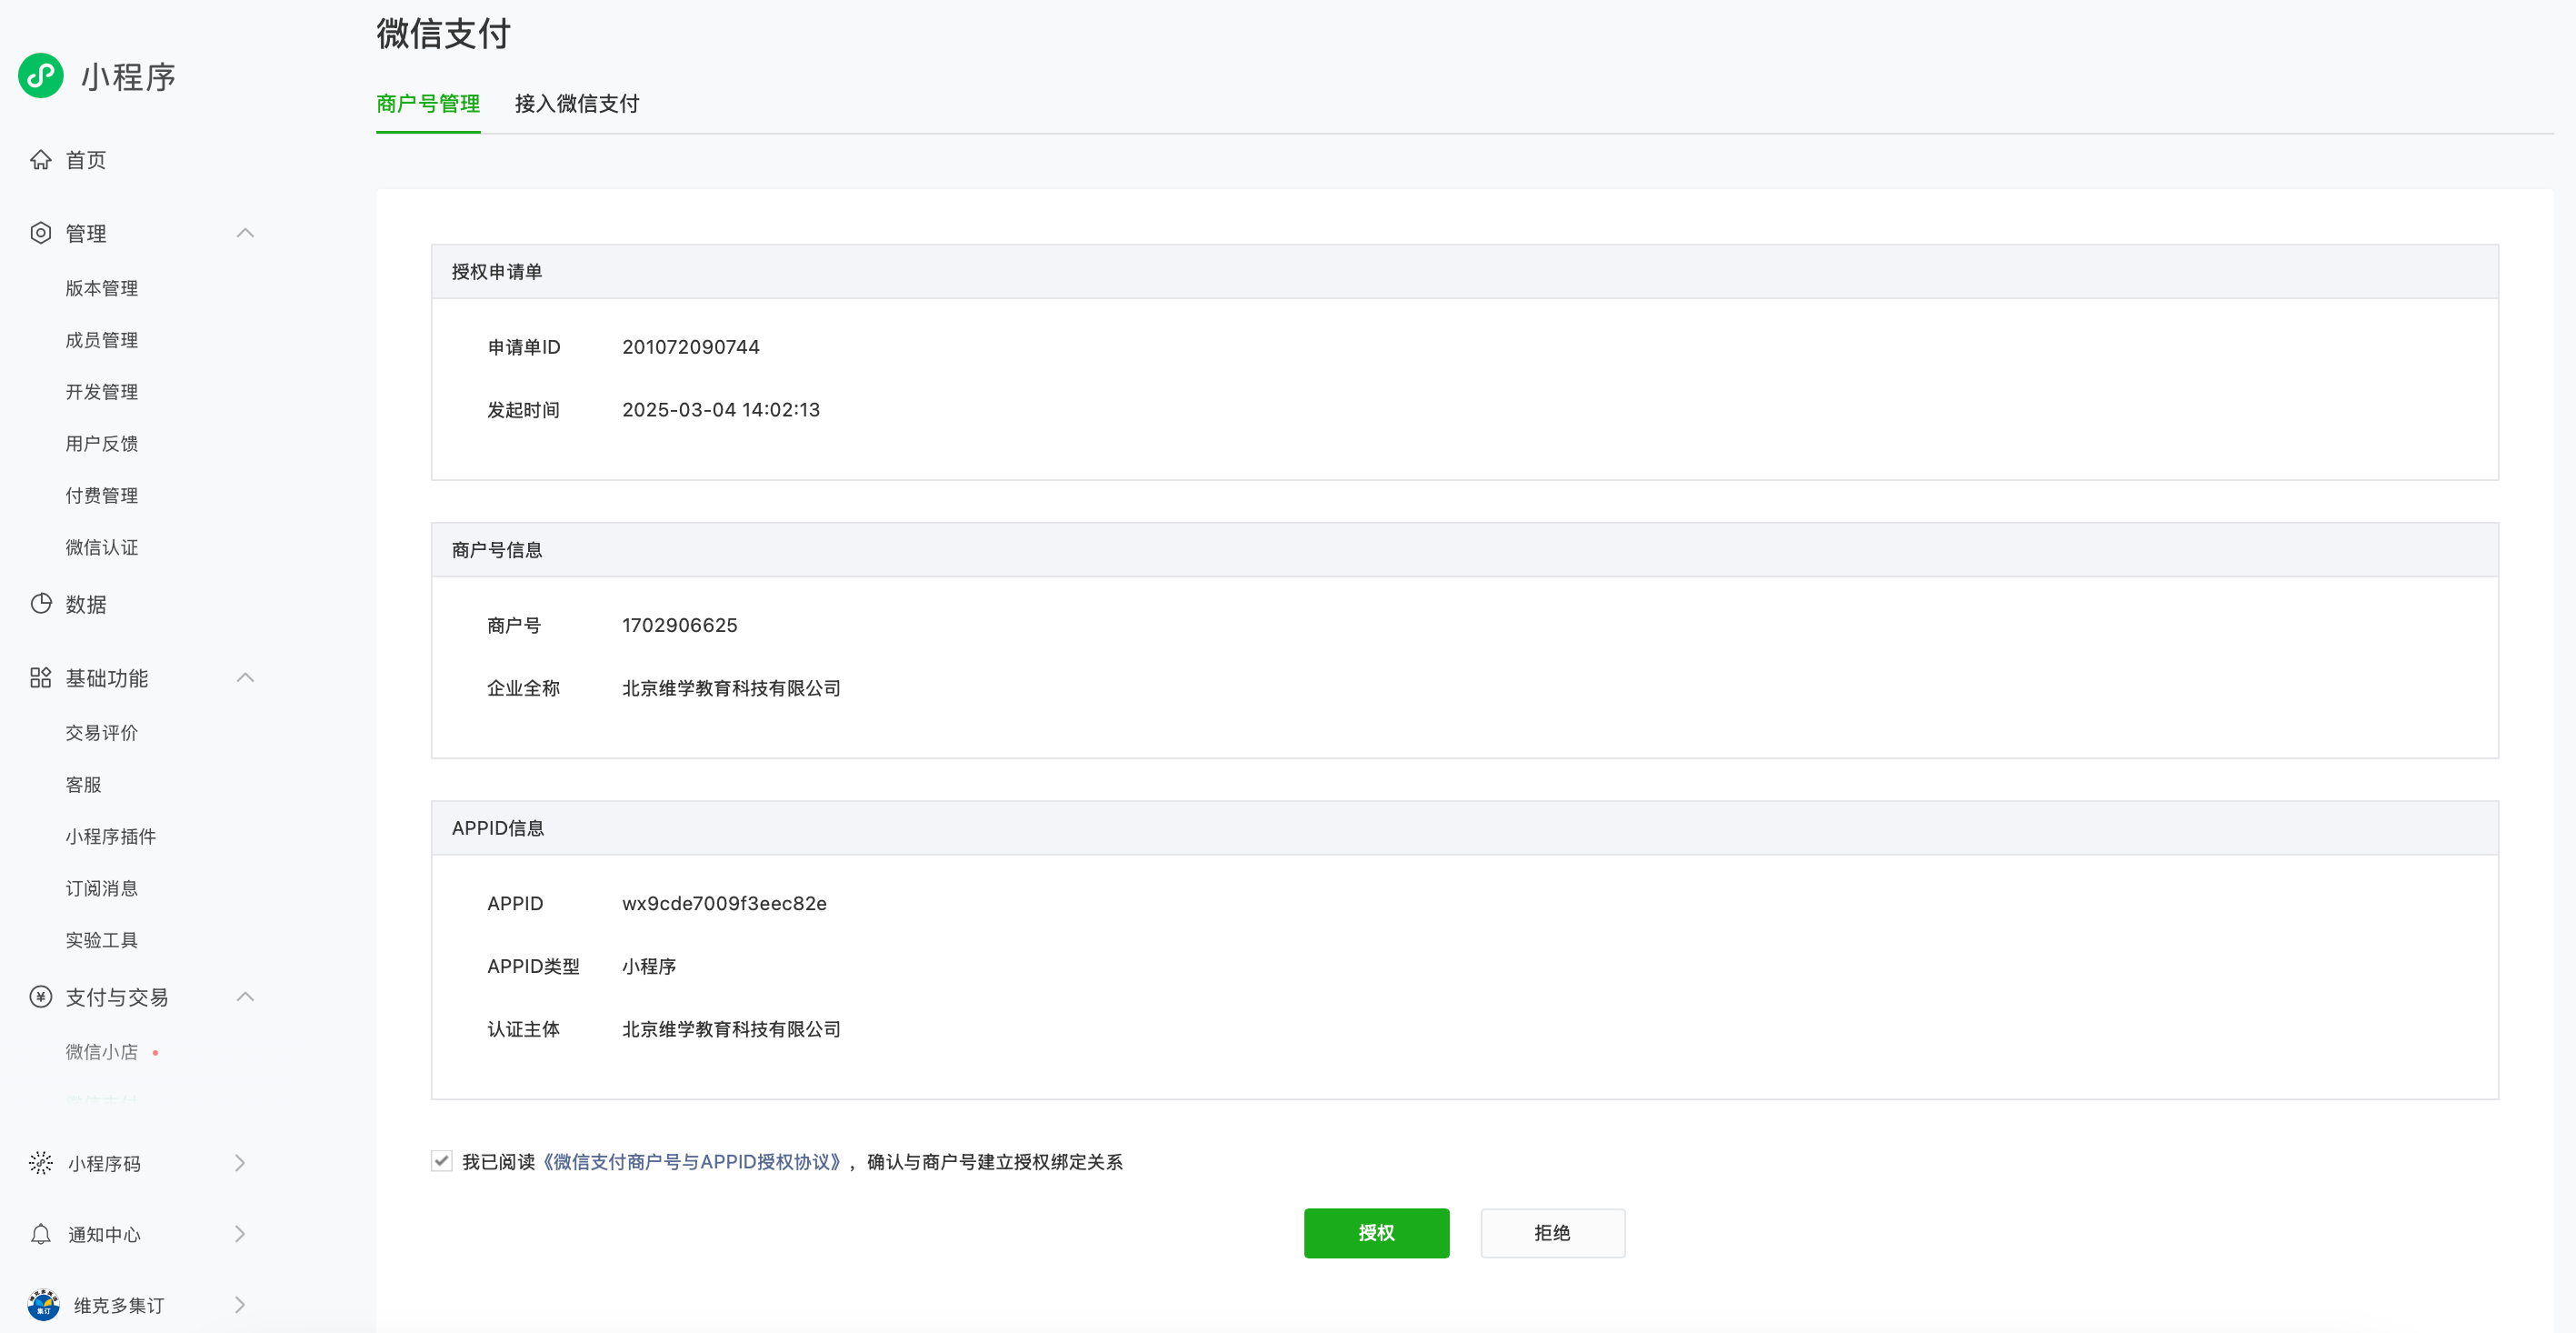Screen dimensions: 2576x1333
Task: Open 首页 in the sidebar
Action: (86, 160)
